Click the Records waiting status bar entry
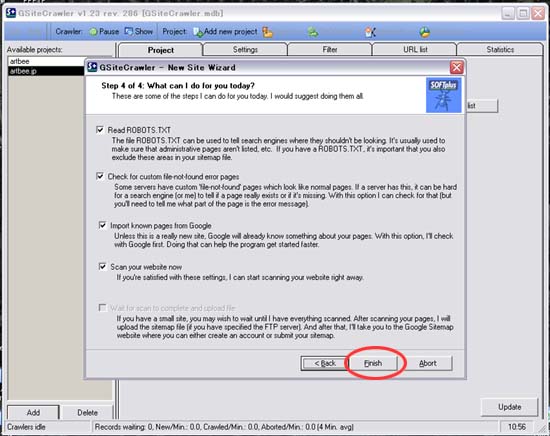550x436 pixels. tap(224, 427)
